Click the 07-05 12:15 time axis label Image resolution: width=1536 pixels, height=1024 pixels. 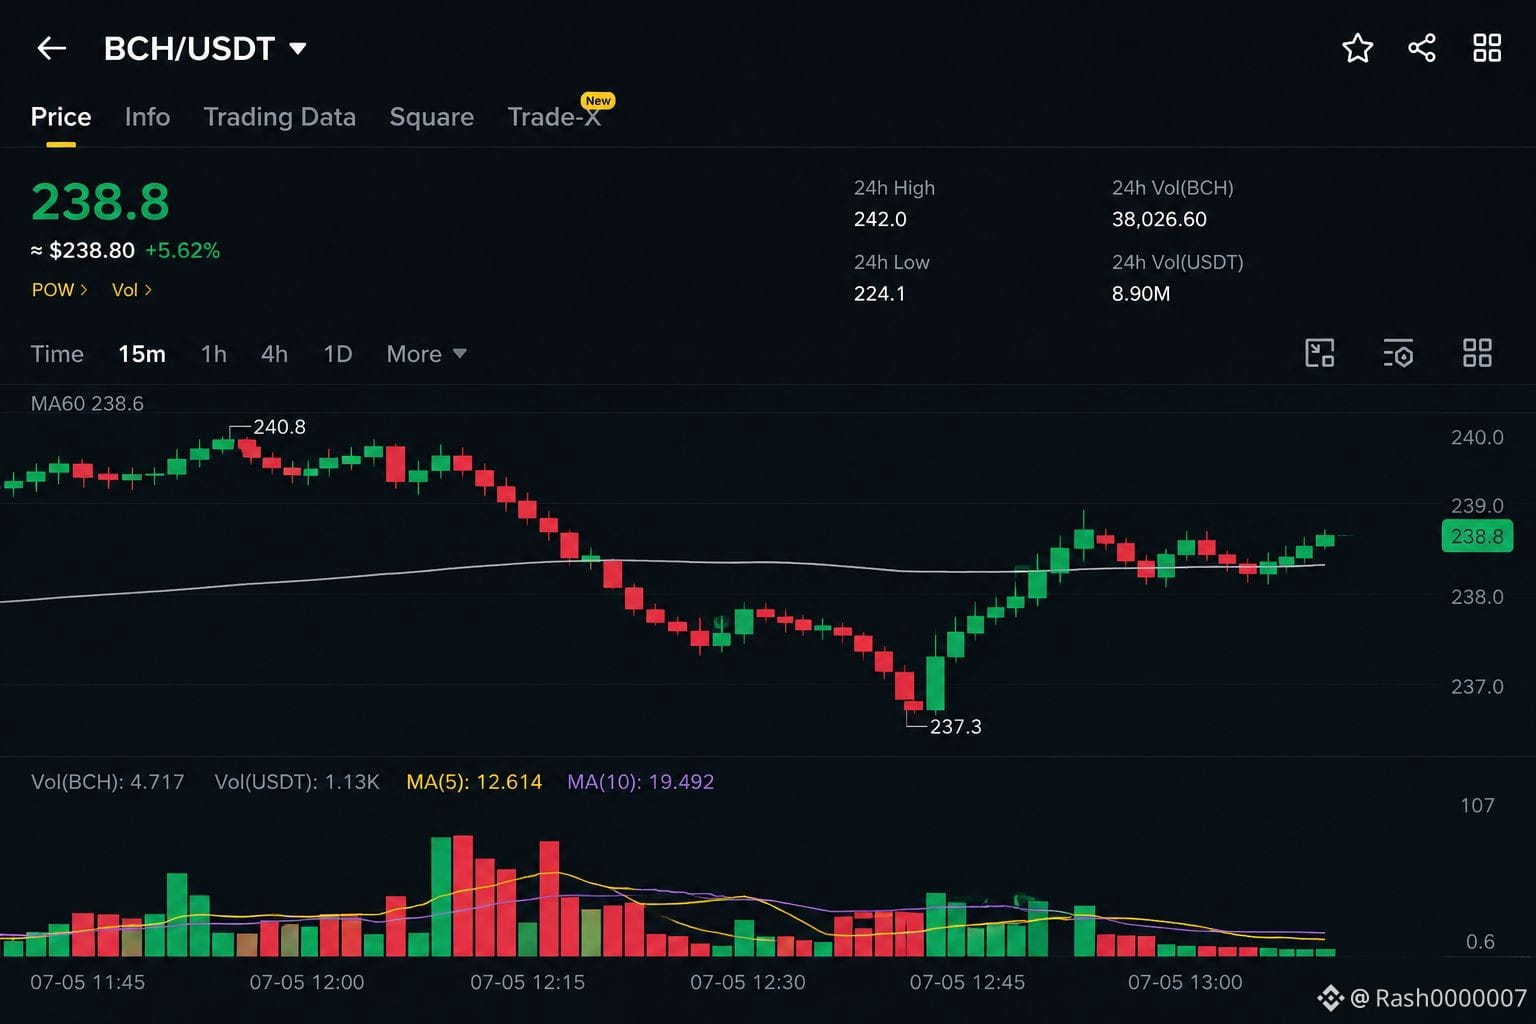(528, 983)
